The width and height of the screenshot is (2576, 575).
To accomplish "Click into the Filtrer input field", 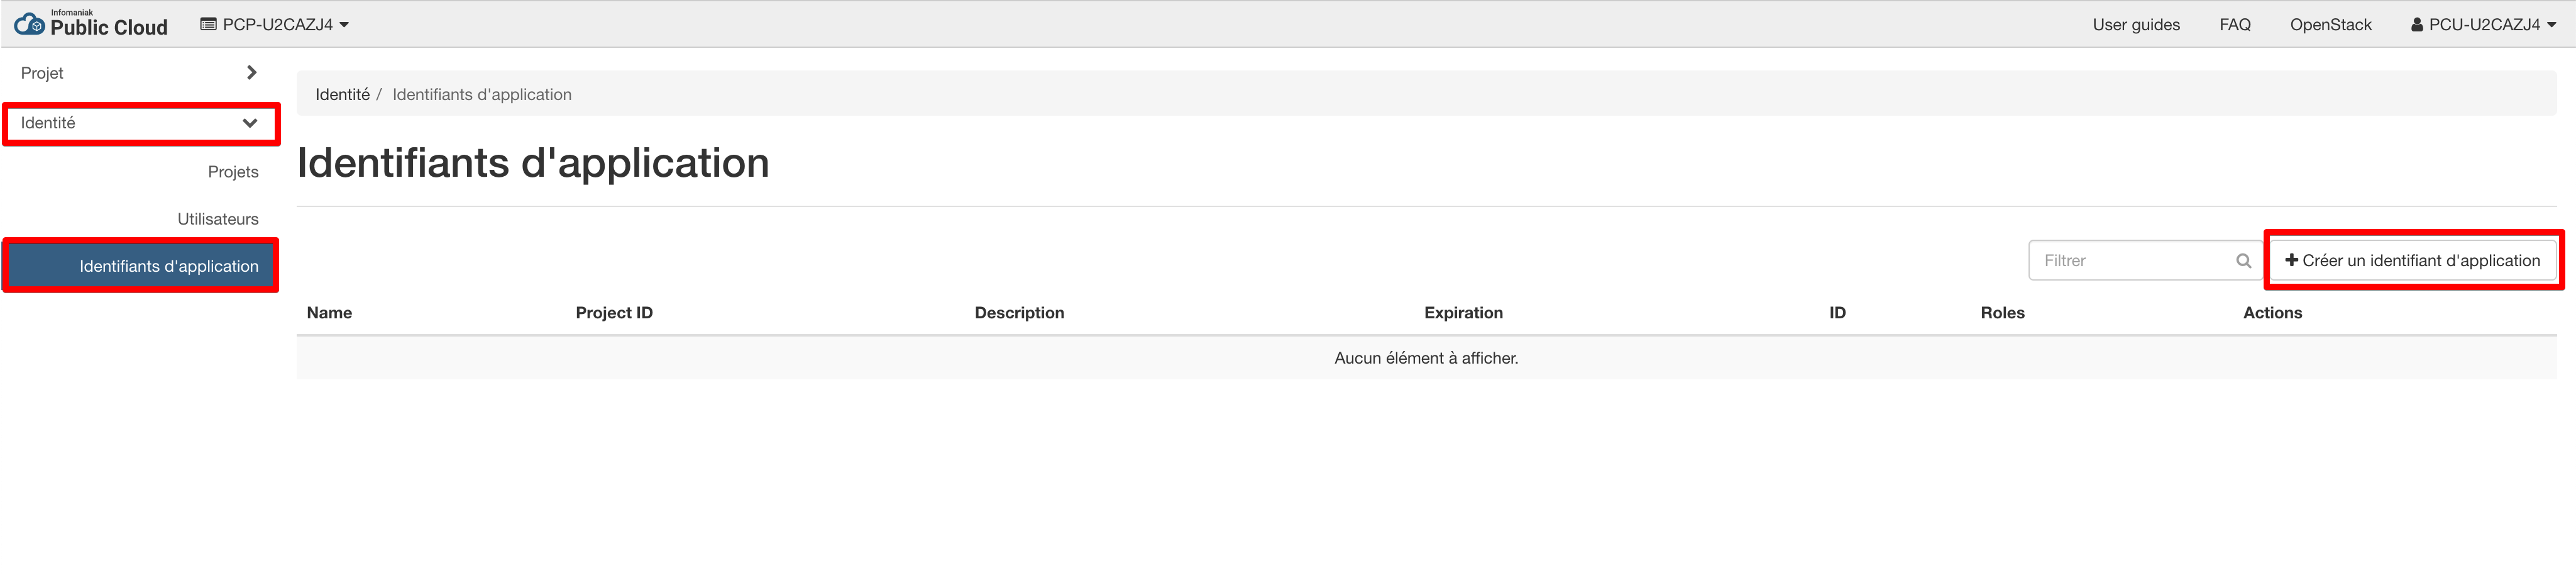I will [2130, 261].
